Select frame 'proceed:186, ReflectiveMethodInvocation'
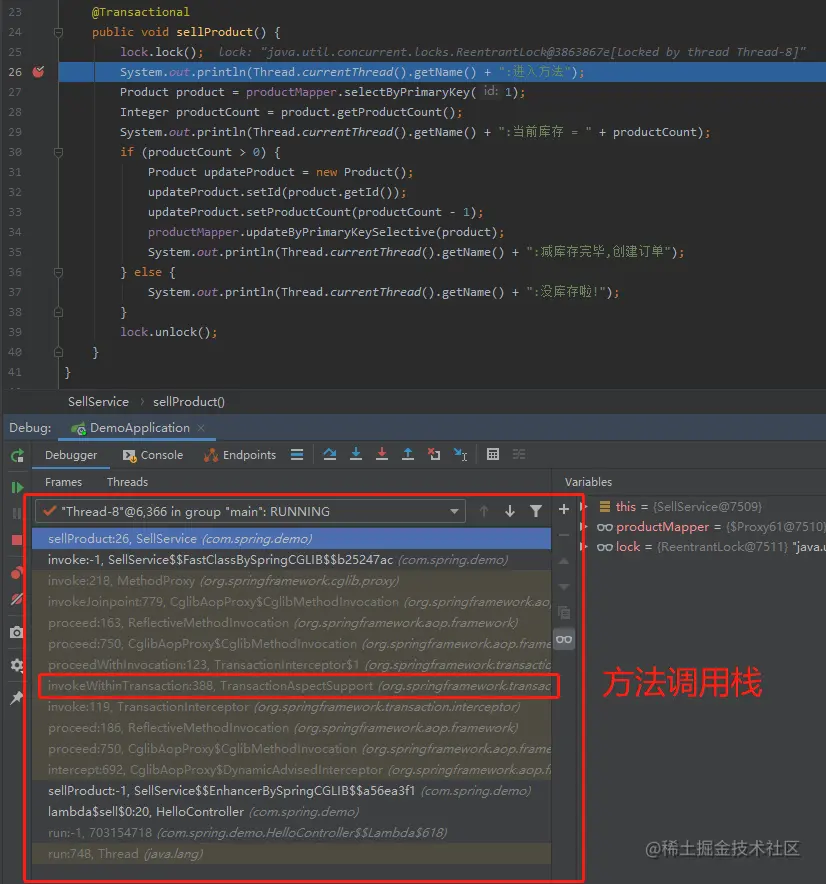 pos(291,728)
